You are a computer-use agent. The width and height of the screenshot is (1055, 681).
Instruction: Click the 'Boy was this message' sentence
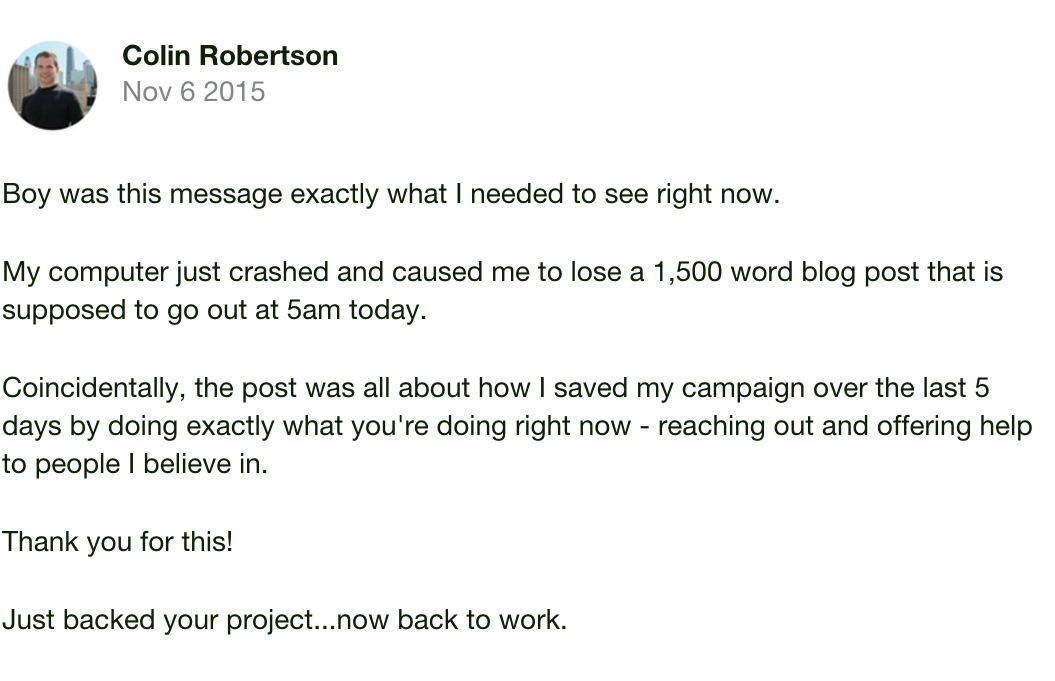click(x=391, y=194)
